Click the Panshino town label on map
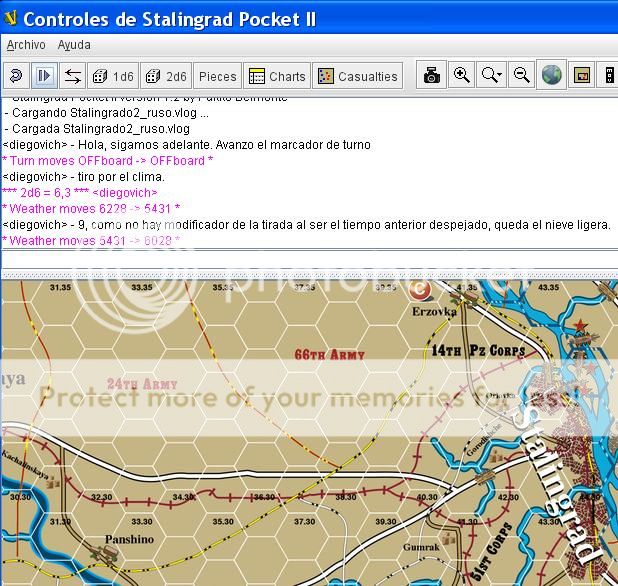Screen dimensions: 618x586 (x=129, y=539)
